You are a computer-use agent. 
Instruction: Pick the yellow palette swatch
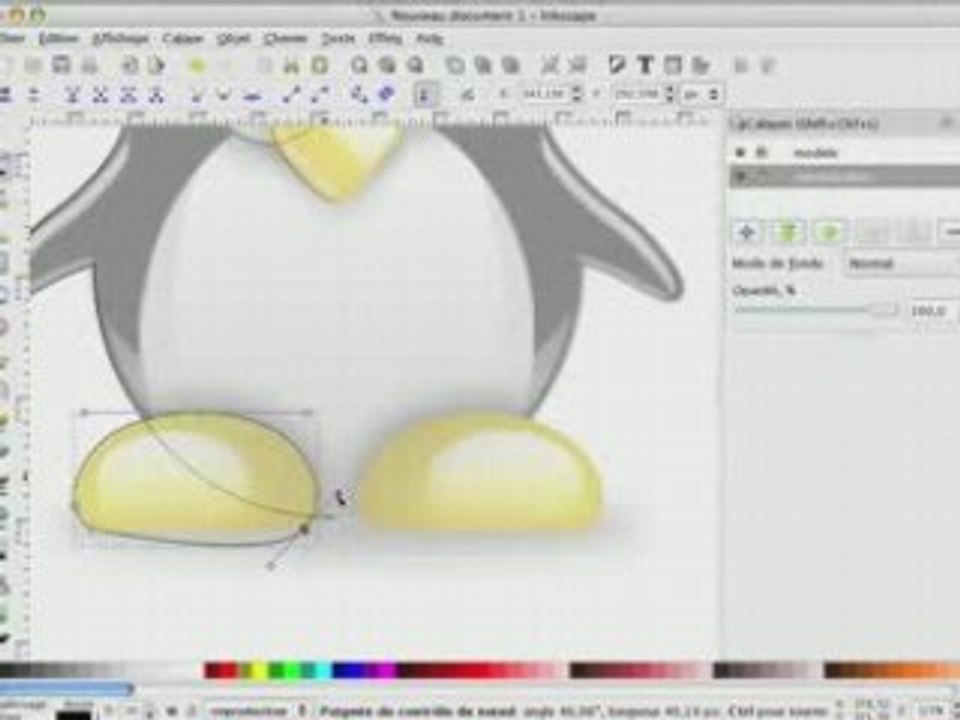click(259, 670)
